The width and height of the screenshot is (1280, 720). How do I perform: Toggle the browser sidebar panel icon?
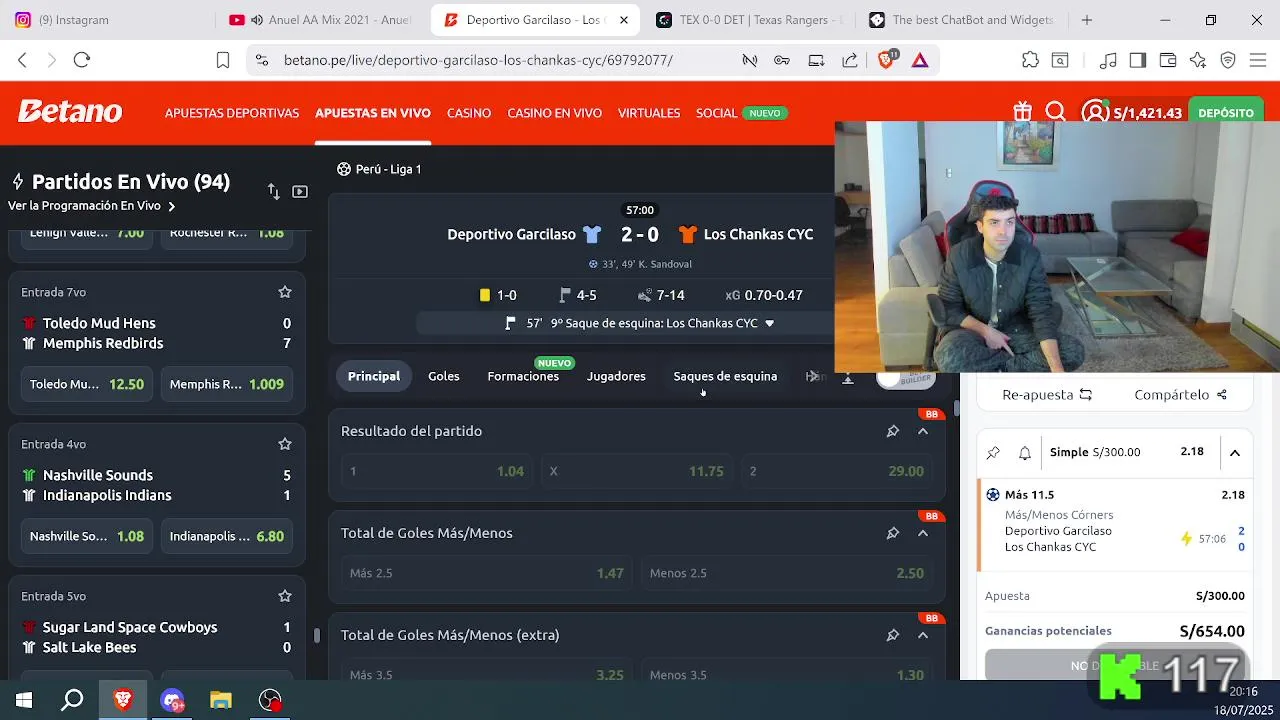click(x=1138, y=60)
